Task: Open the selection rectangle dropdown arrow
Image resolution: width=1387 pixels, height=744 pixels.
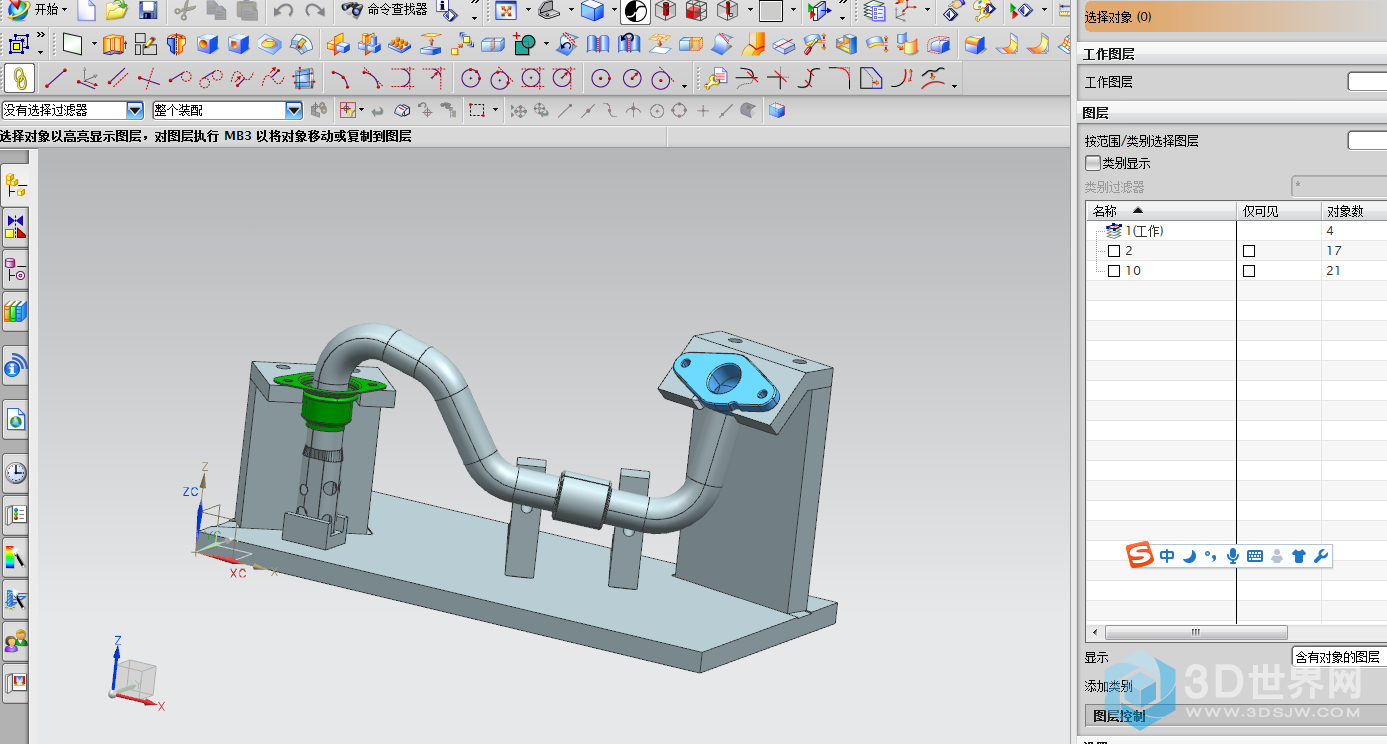Action: [495, 111]
